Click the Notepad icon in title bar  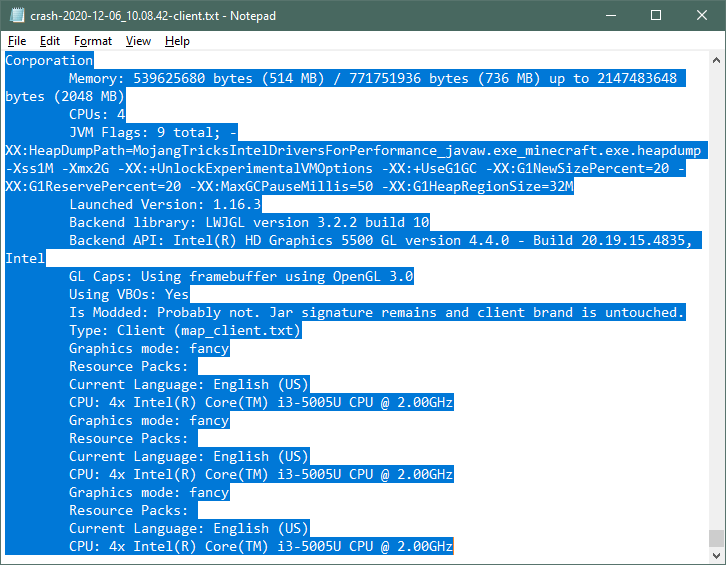(x=17, y=15)
